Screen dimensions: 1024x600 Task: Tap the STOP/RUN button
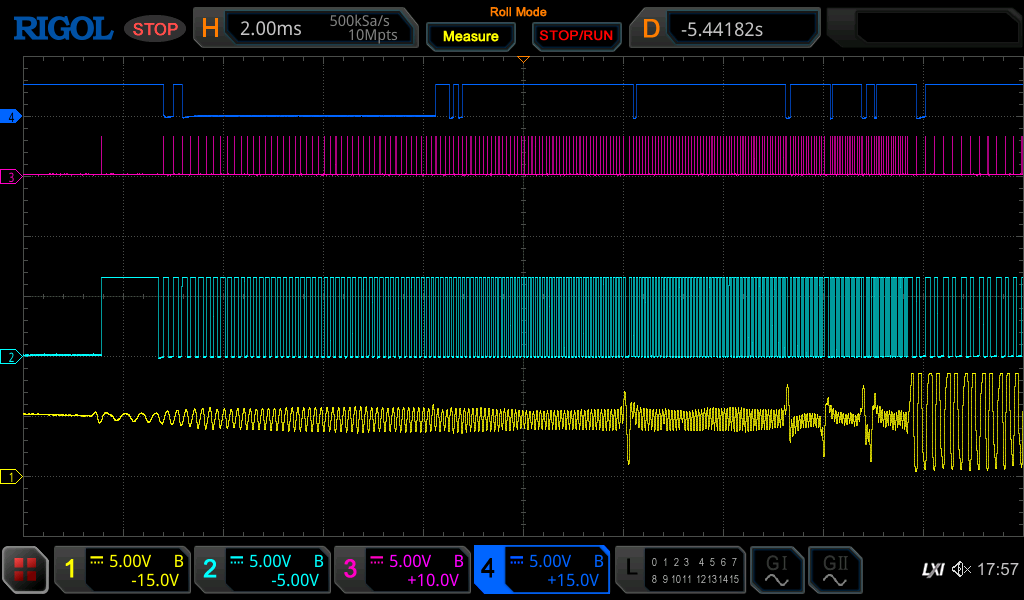click(x=576, y=36)
